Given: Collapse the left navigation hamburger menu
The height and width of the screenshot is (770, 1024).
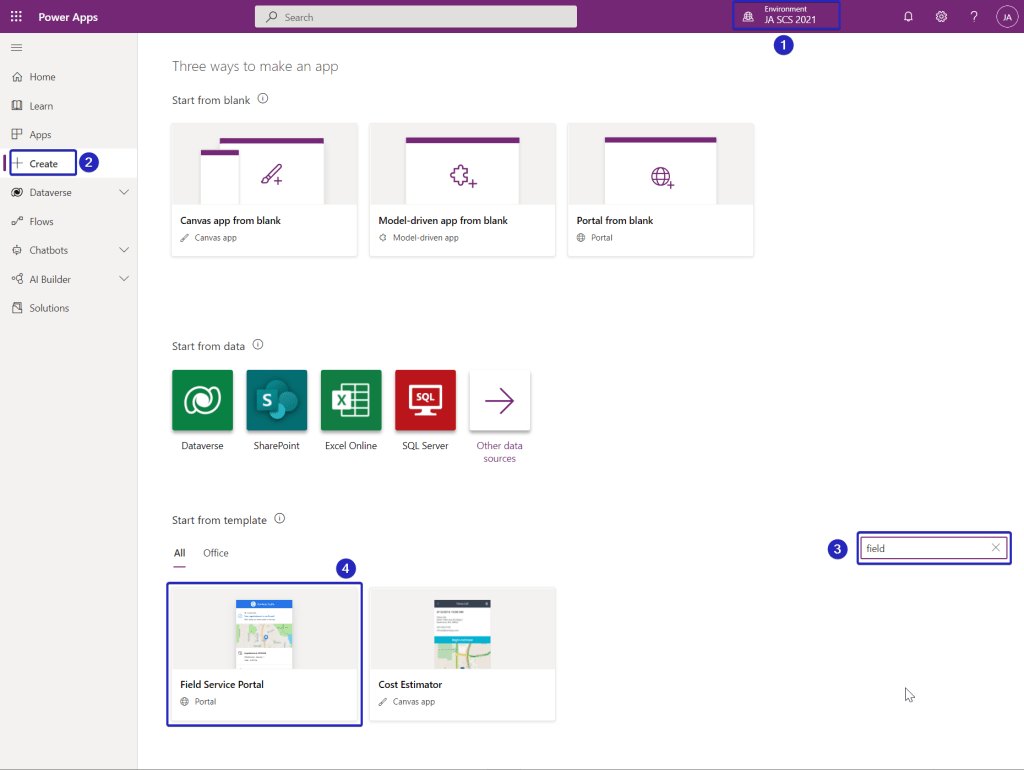Looking at the screenshot, I should pyautogui.click(x=16, y=48).
